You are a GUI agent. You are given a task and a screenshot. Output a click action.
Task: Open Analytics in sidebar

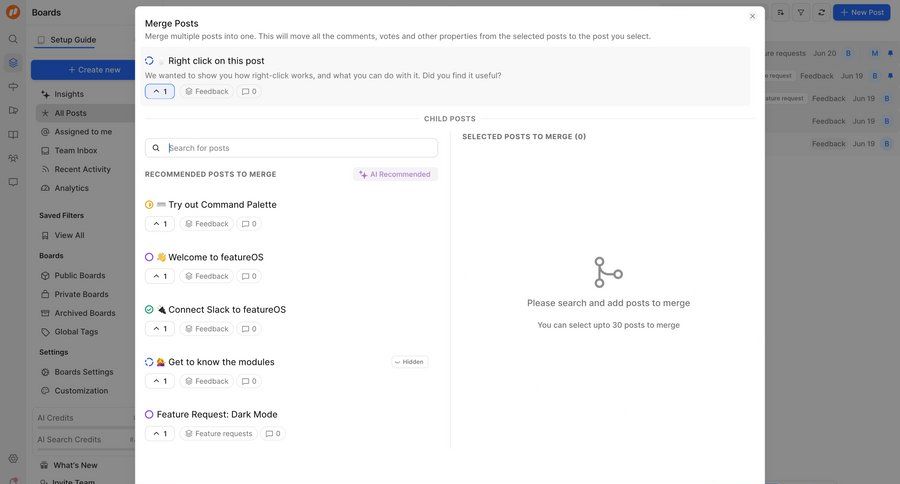click(71, 188)
